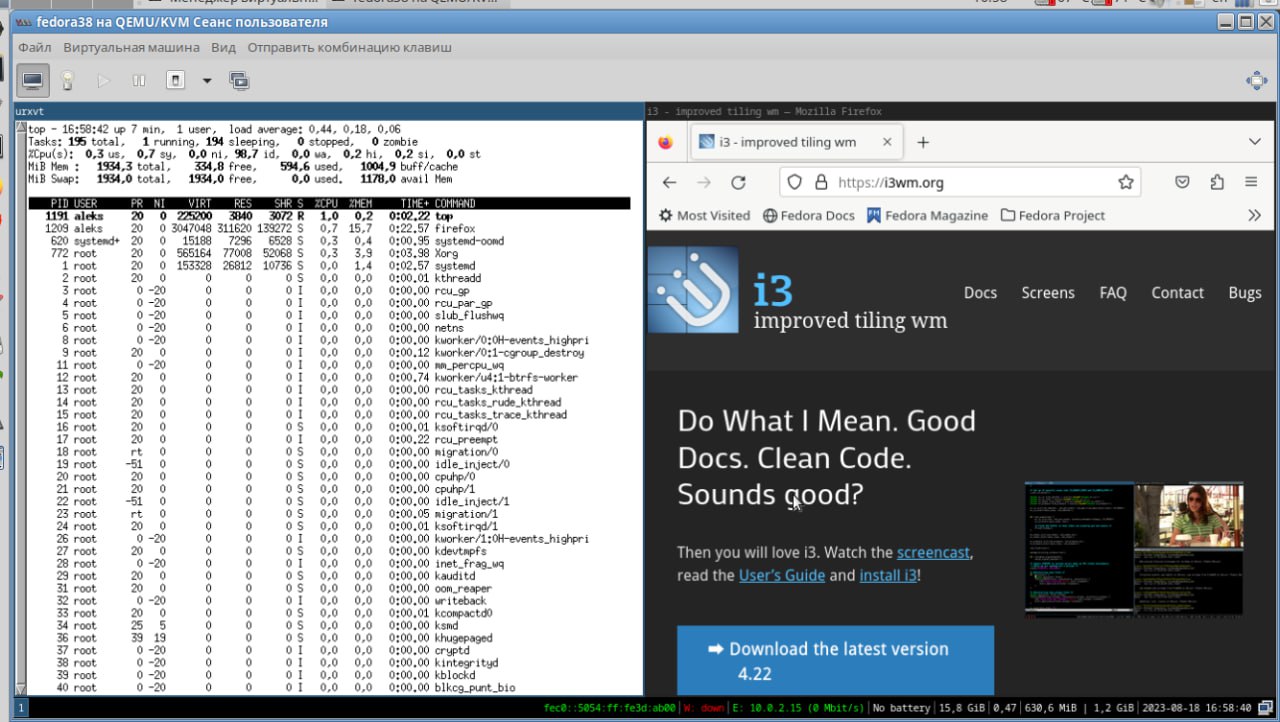Go to FAQ in the i3 site navigation
The width and height of the screenshot is (1280, 722).
[1113, 293]
